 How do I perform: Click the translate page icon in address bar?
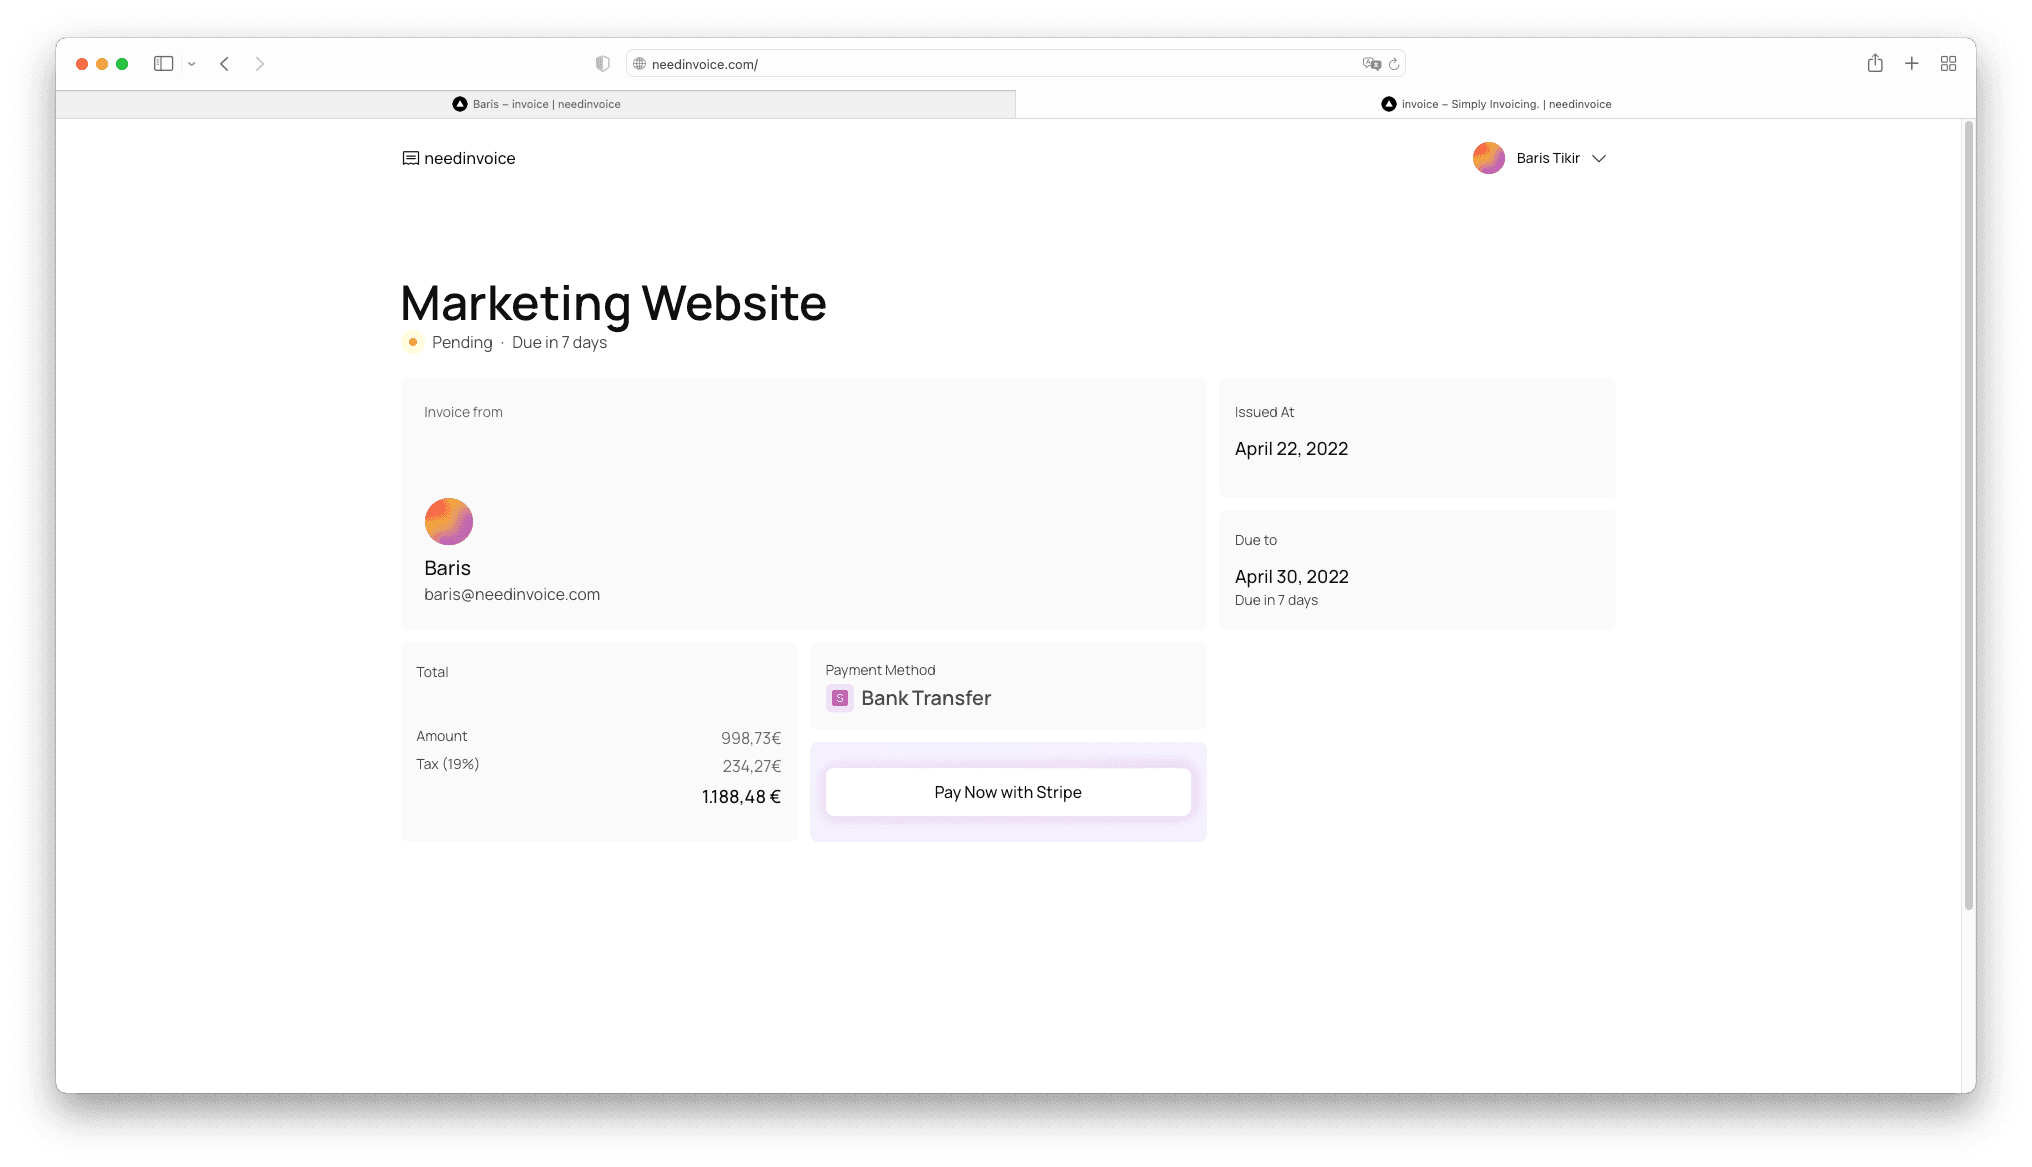click(x=1371, y=64)
